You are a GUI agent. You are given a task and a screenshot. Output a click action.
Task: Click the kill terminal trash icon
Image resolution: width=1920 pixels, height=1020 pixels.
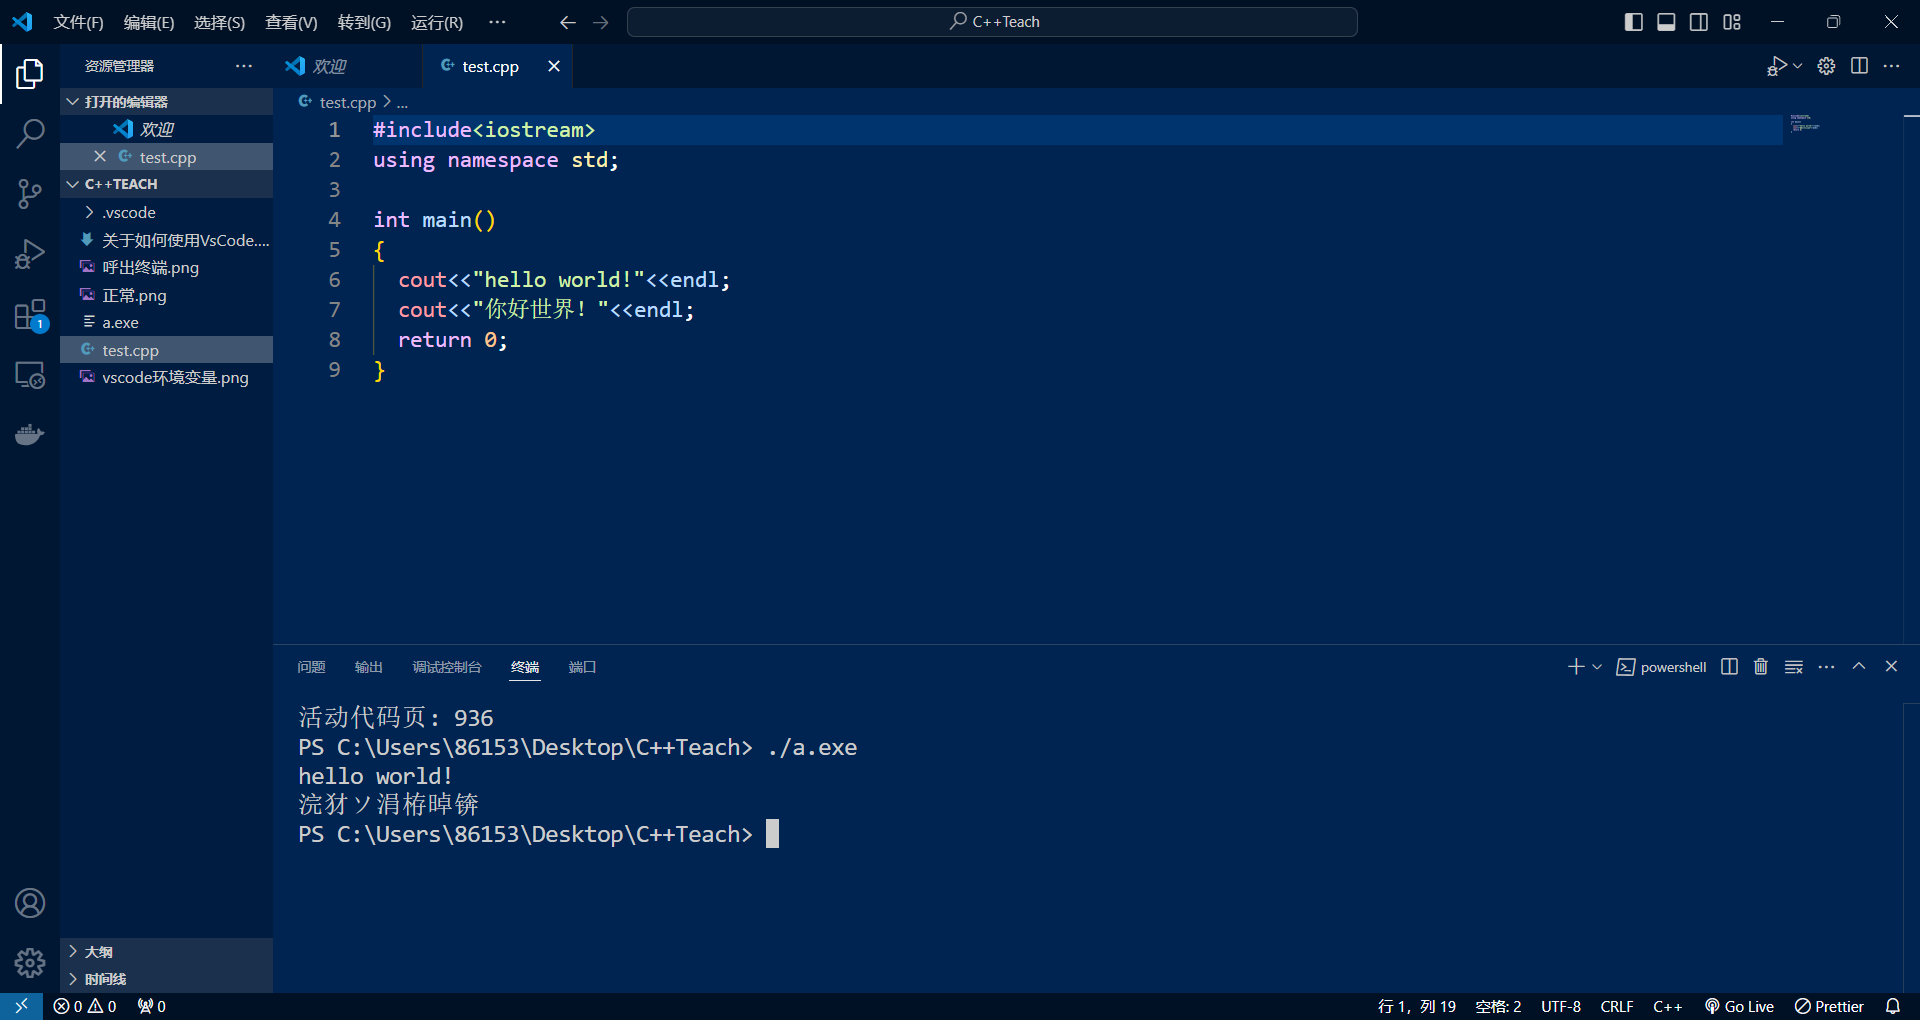1761,667
